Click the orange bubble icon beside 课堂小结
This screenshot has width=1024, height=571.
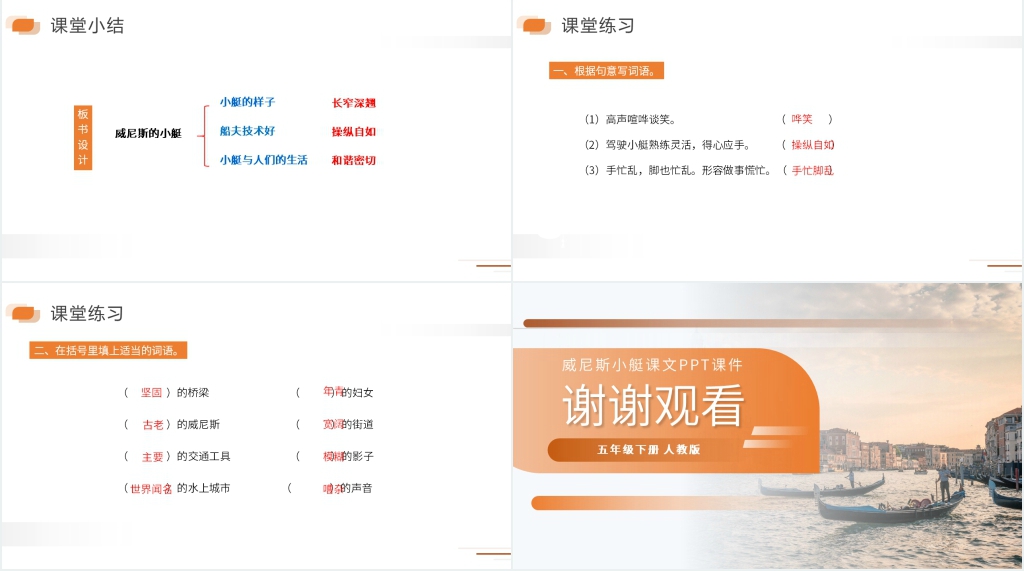[24, 26]
